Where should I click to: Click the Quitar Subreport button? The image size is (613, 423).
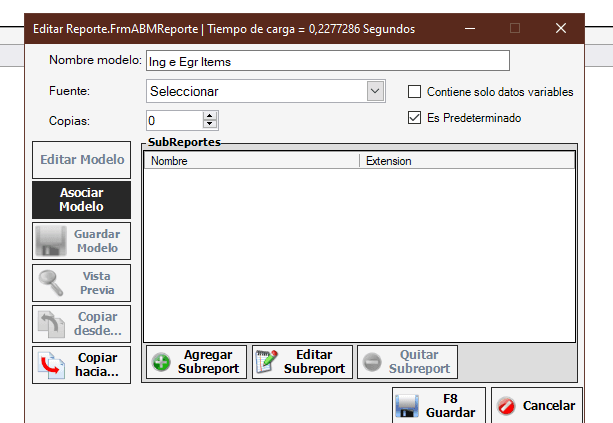[x=407, y=362]
